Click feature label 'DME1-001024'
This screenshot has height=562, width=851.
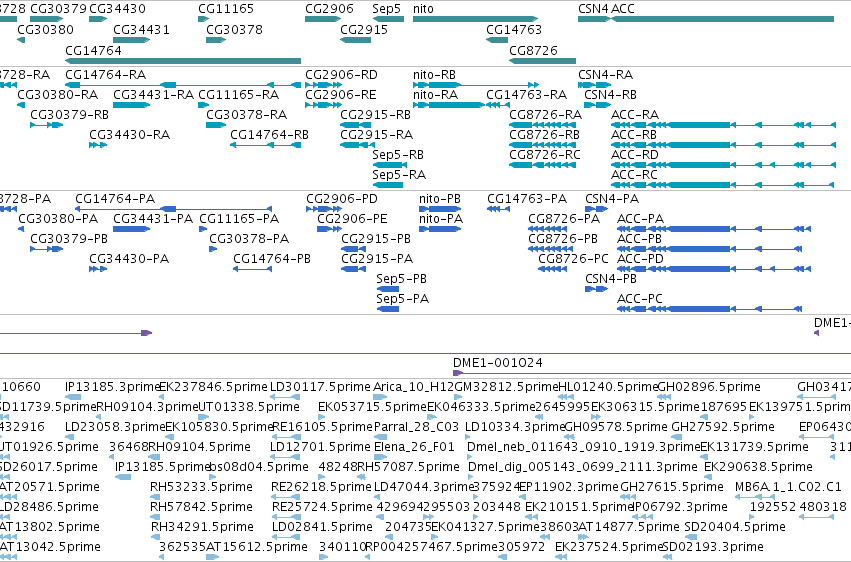click(497, 362)
